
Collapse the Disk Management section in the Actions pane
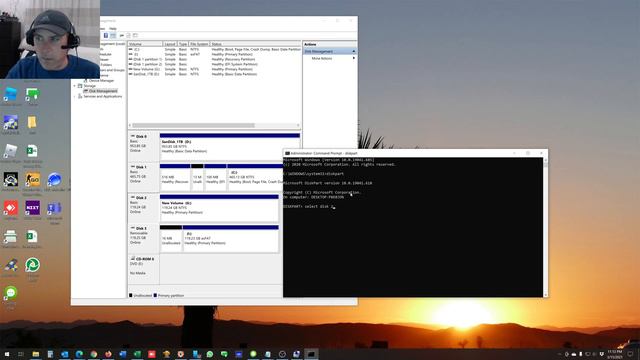click(353, 51)
